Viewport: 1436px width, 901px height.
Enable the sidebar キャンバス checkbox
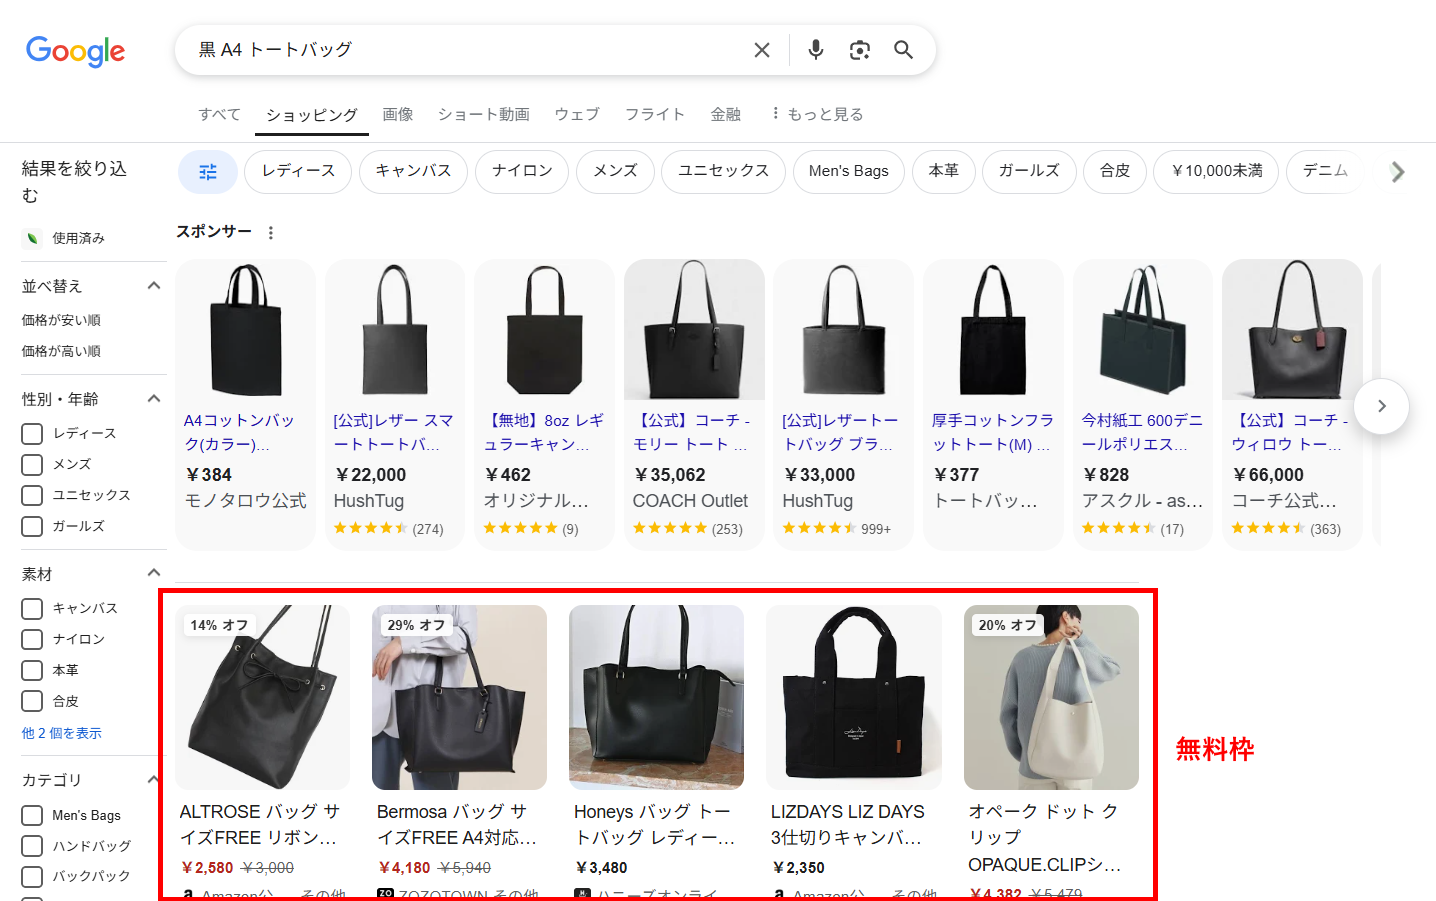point(32,609)
